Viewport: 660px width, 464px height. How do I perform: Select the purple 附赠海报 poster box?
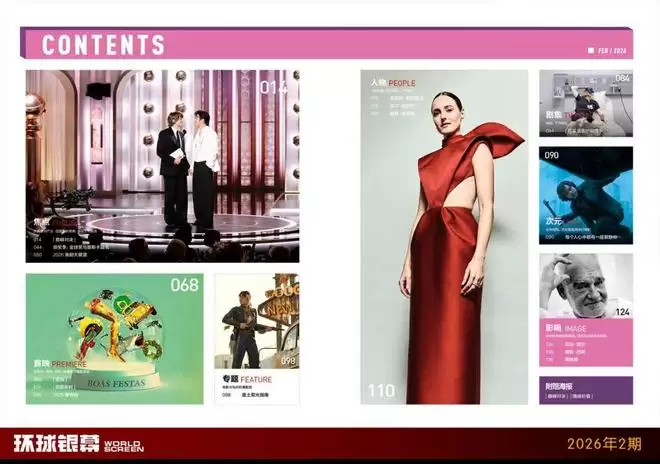[x=586, y=390]
